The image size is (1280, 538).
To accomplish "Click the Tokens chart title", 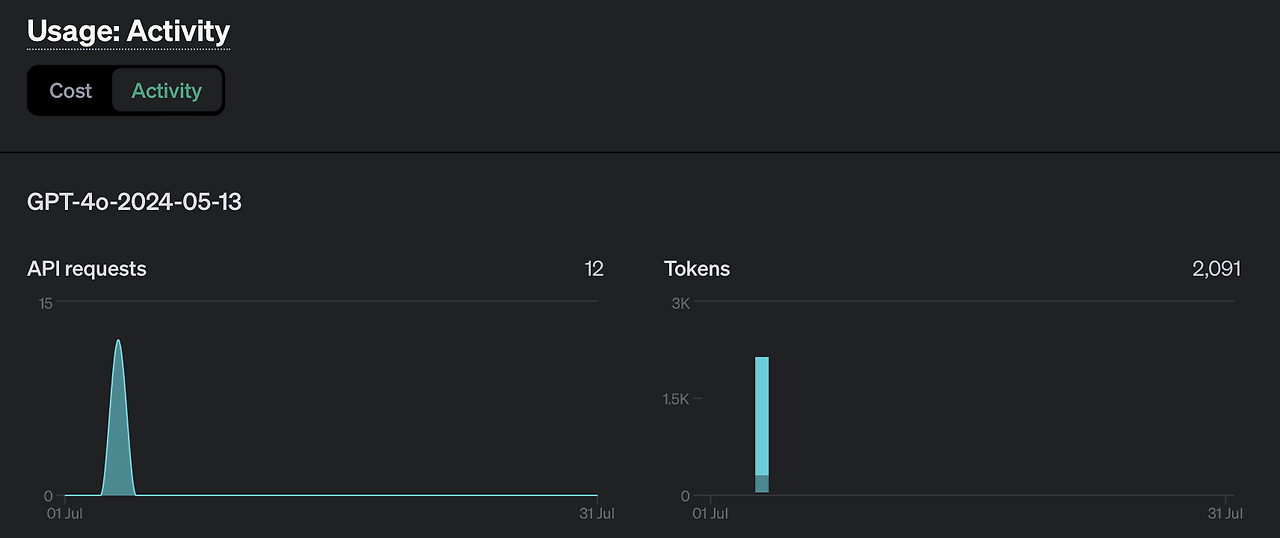I will click(x=697, y=269).
